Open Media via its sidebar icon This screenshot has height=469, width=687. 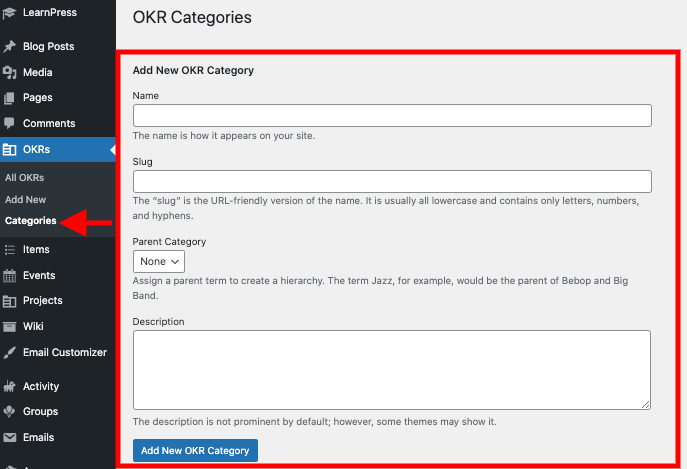10,72
